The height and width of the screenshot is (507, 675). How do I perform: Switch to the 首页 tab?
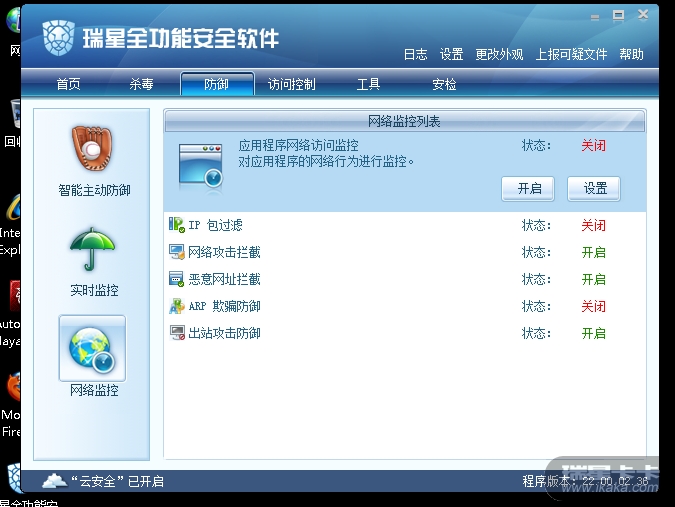tap(68, 84)
